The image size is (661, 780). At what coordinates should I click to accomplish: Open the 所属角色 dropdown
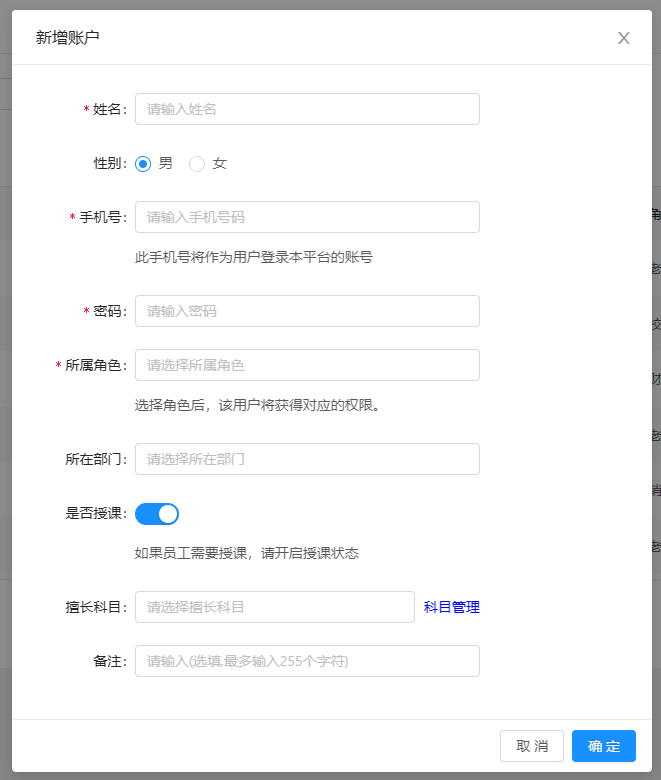pyautogui.click(x=307, y=365)
